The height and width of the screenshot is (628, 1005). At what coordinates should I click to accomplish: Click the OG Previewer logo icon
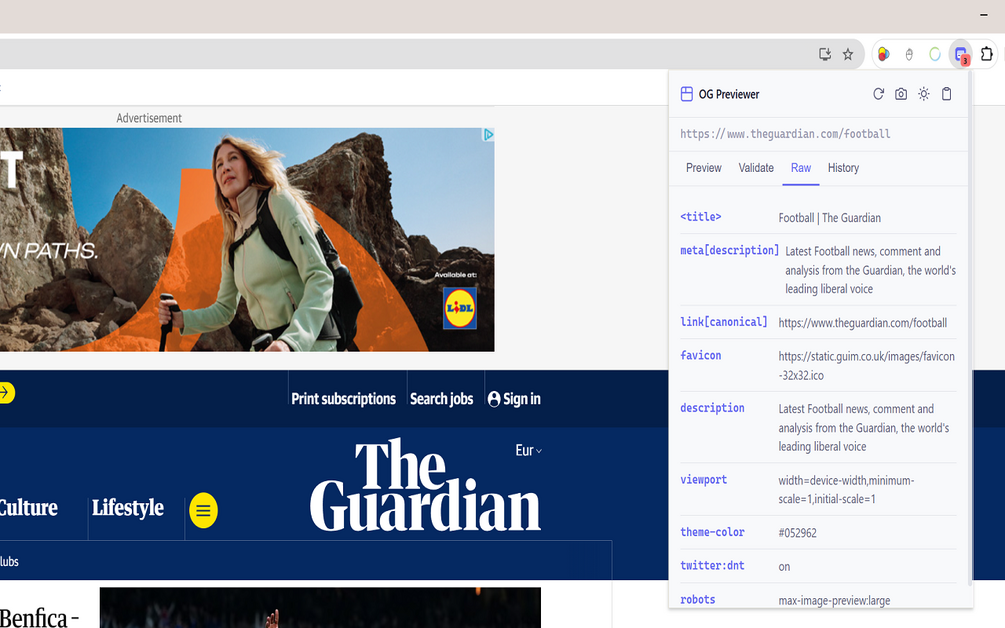[x=686, y=94]
